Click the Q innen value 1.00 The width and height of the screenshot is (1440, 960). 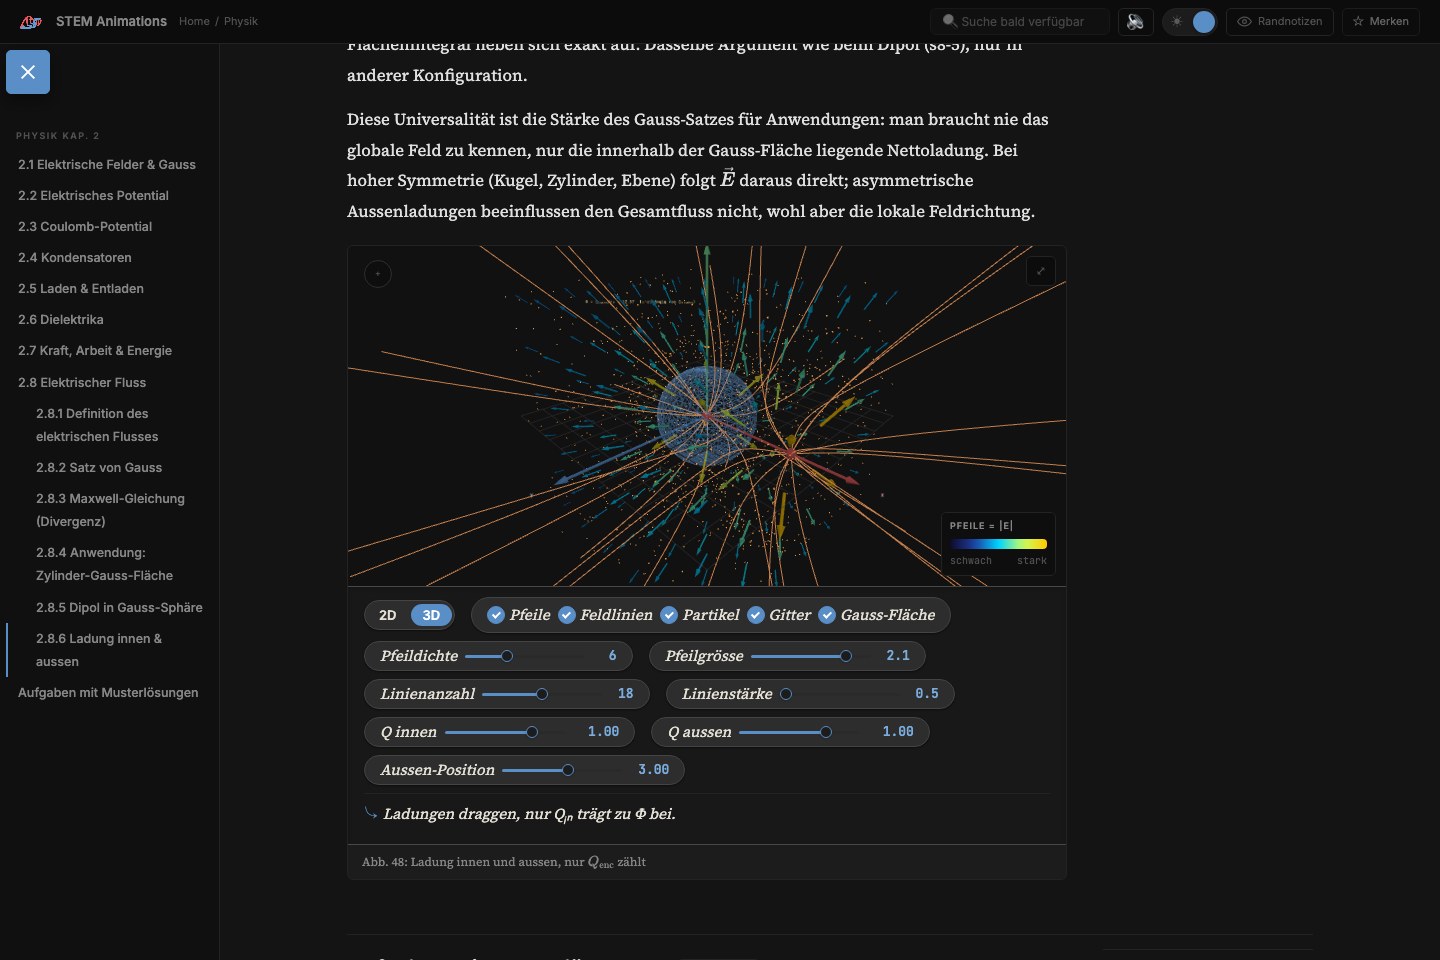click(604, 732)
